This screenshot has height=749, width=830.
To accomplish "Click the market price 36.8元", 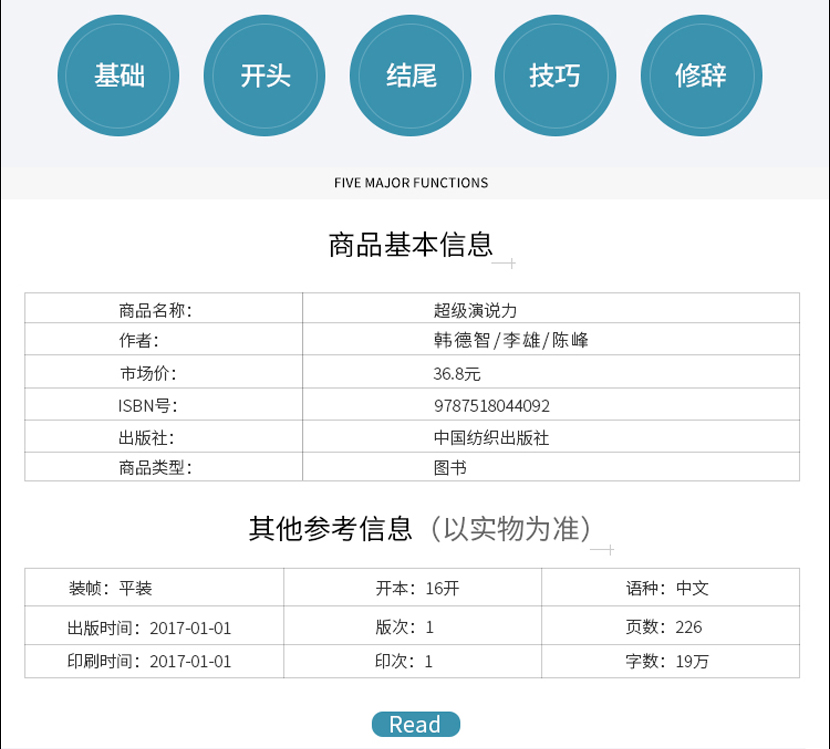I will click(x=457, y=374).
